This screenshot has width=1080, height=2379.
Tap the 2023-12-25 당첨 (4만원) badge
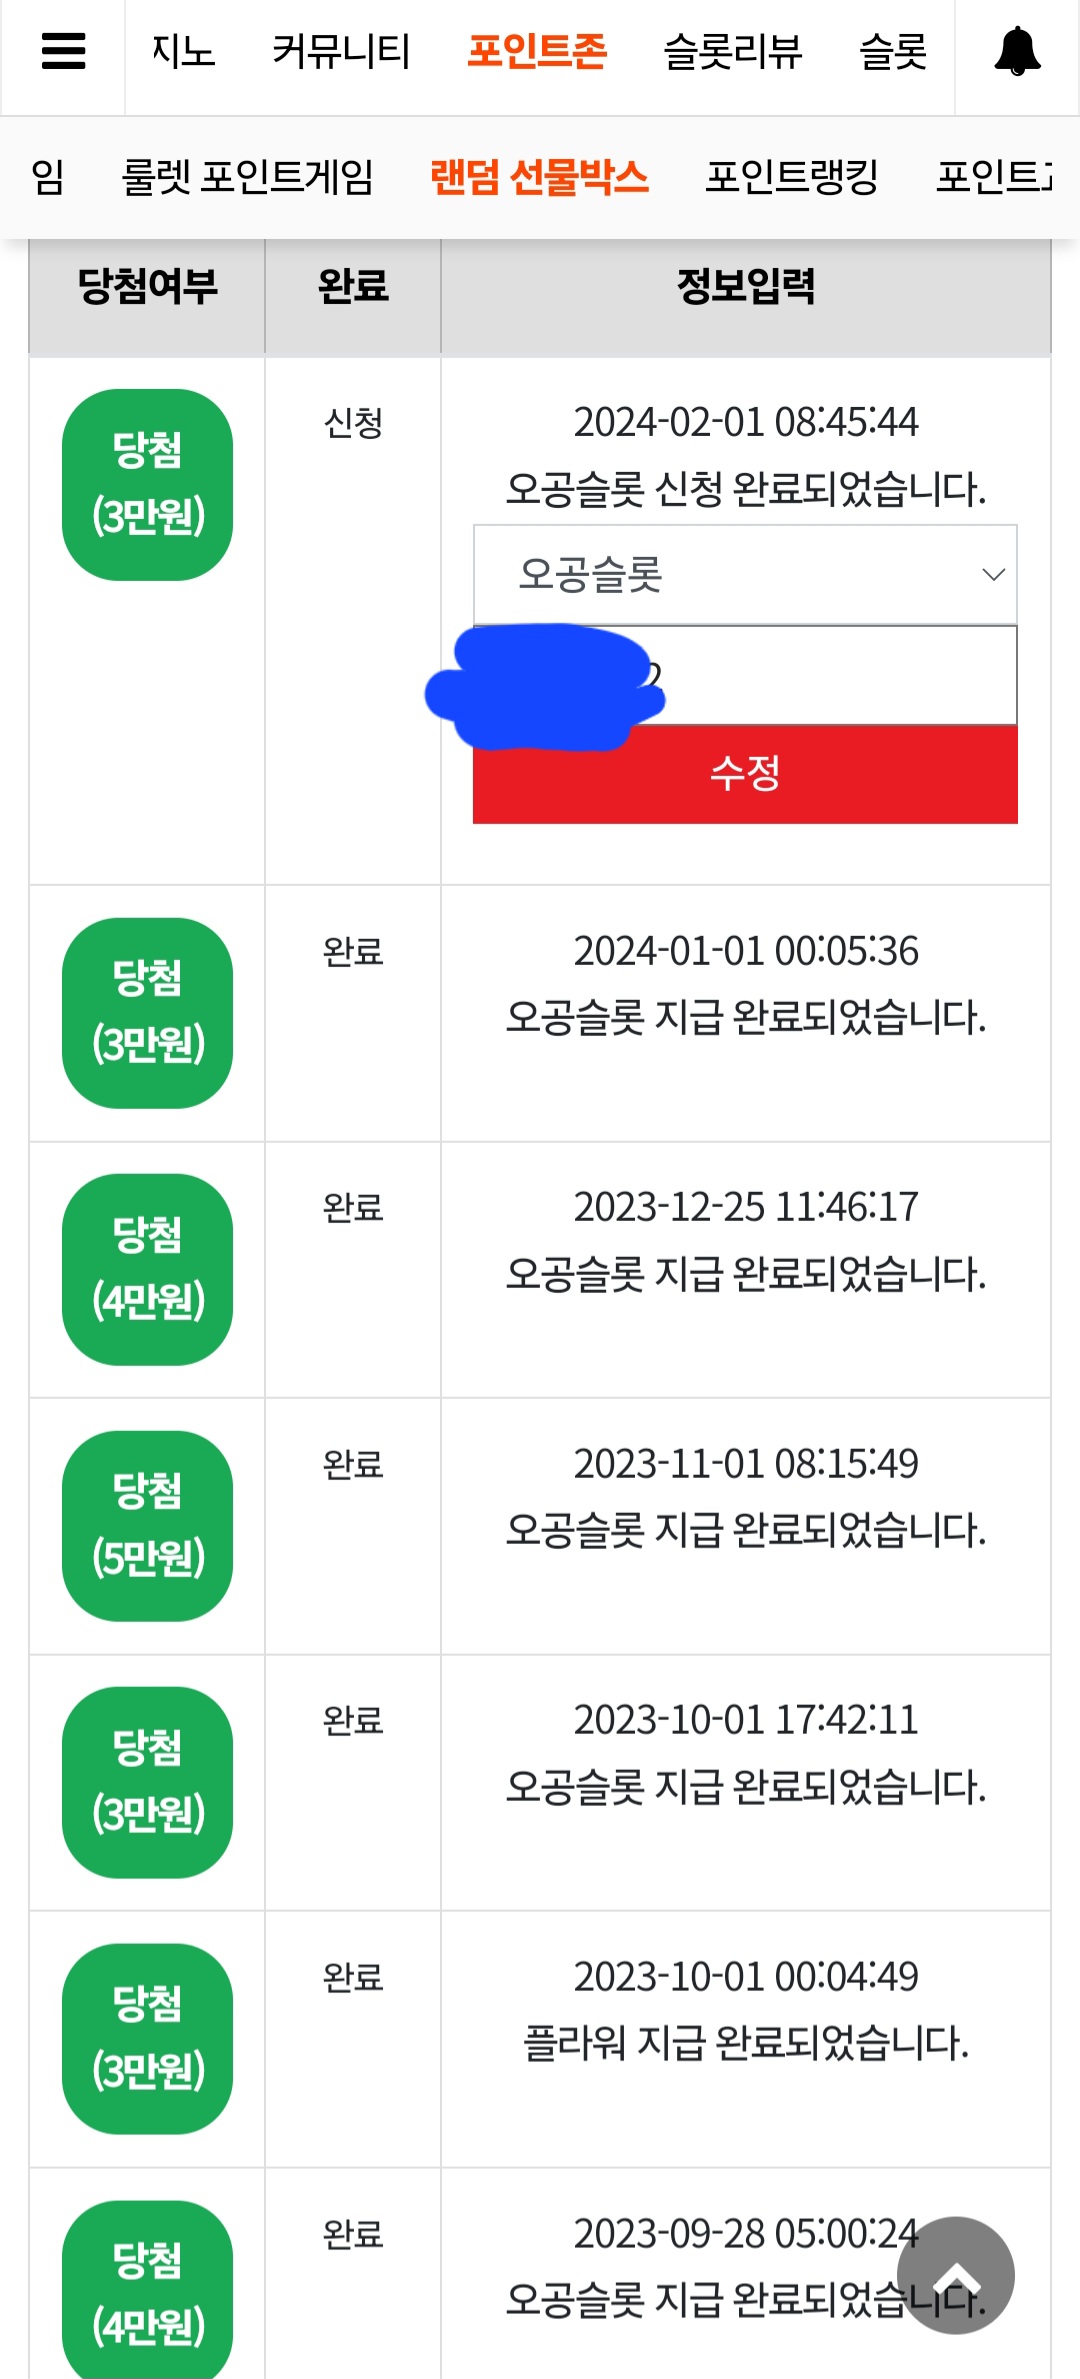[x=147, y=1269]
